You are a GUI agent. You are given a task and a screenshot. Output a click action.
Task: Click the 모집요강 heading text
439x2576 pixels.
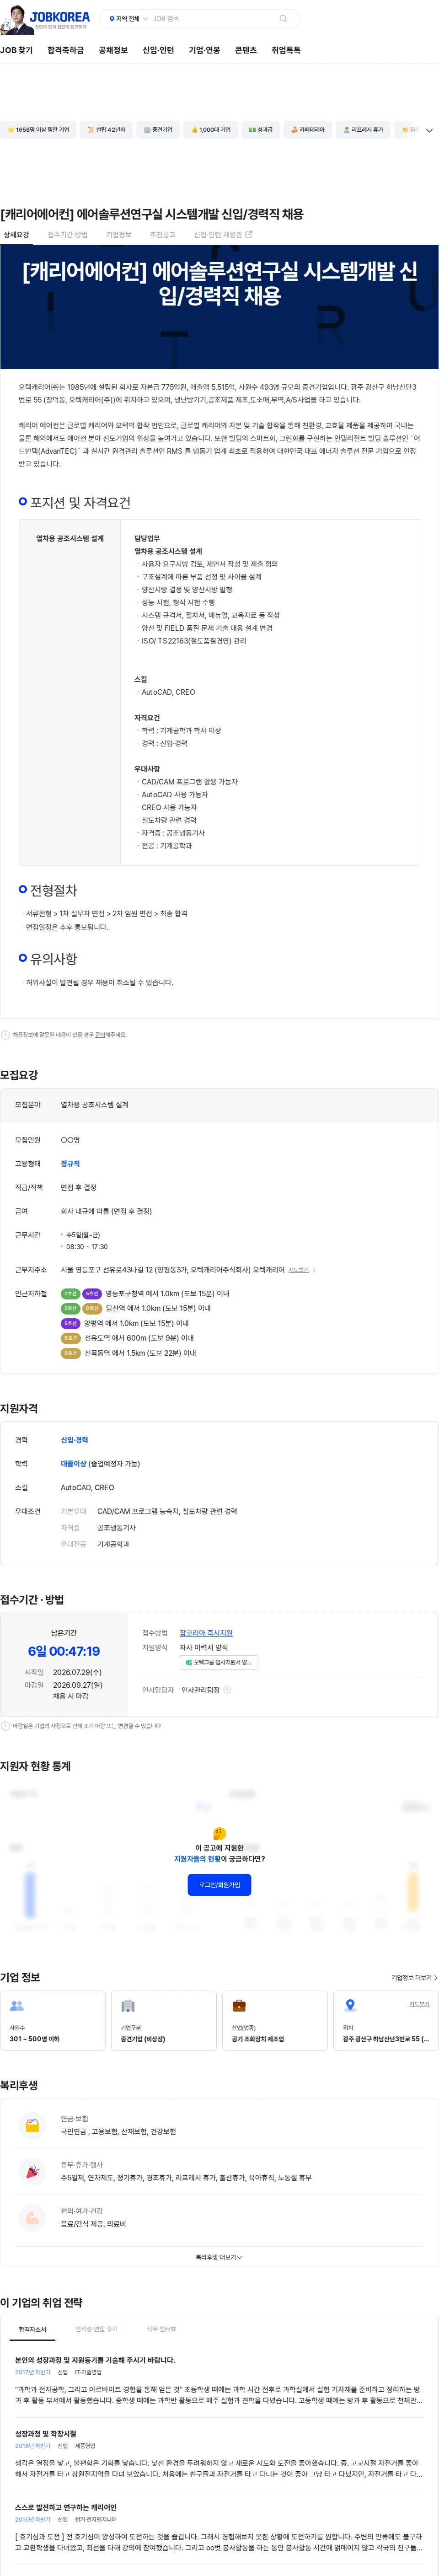(19, 1075)
